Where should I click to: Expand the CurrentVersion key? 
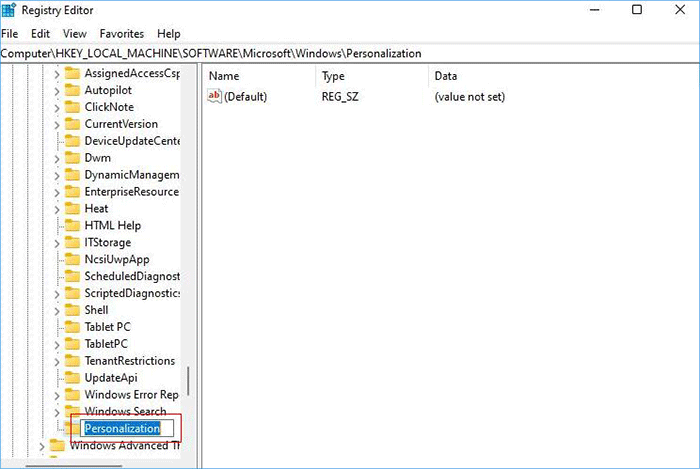point(55,124)
